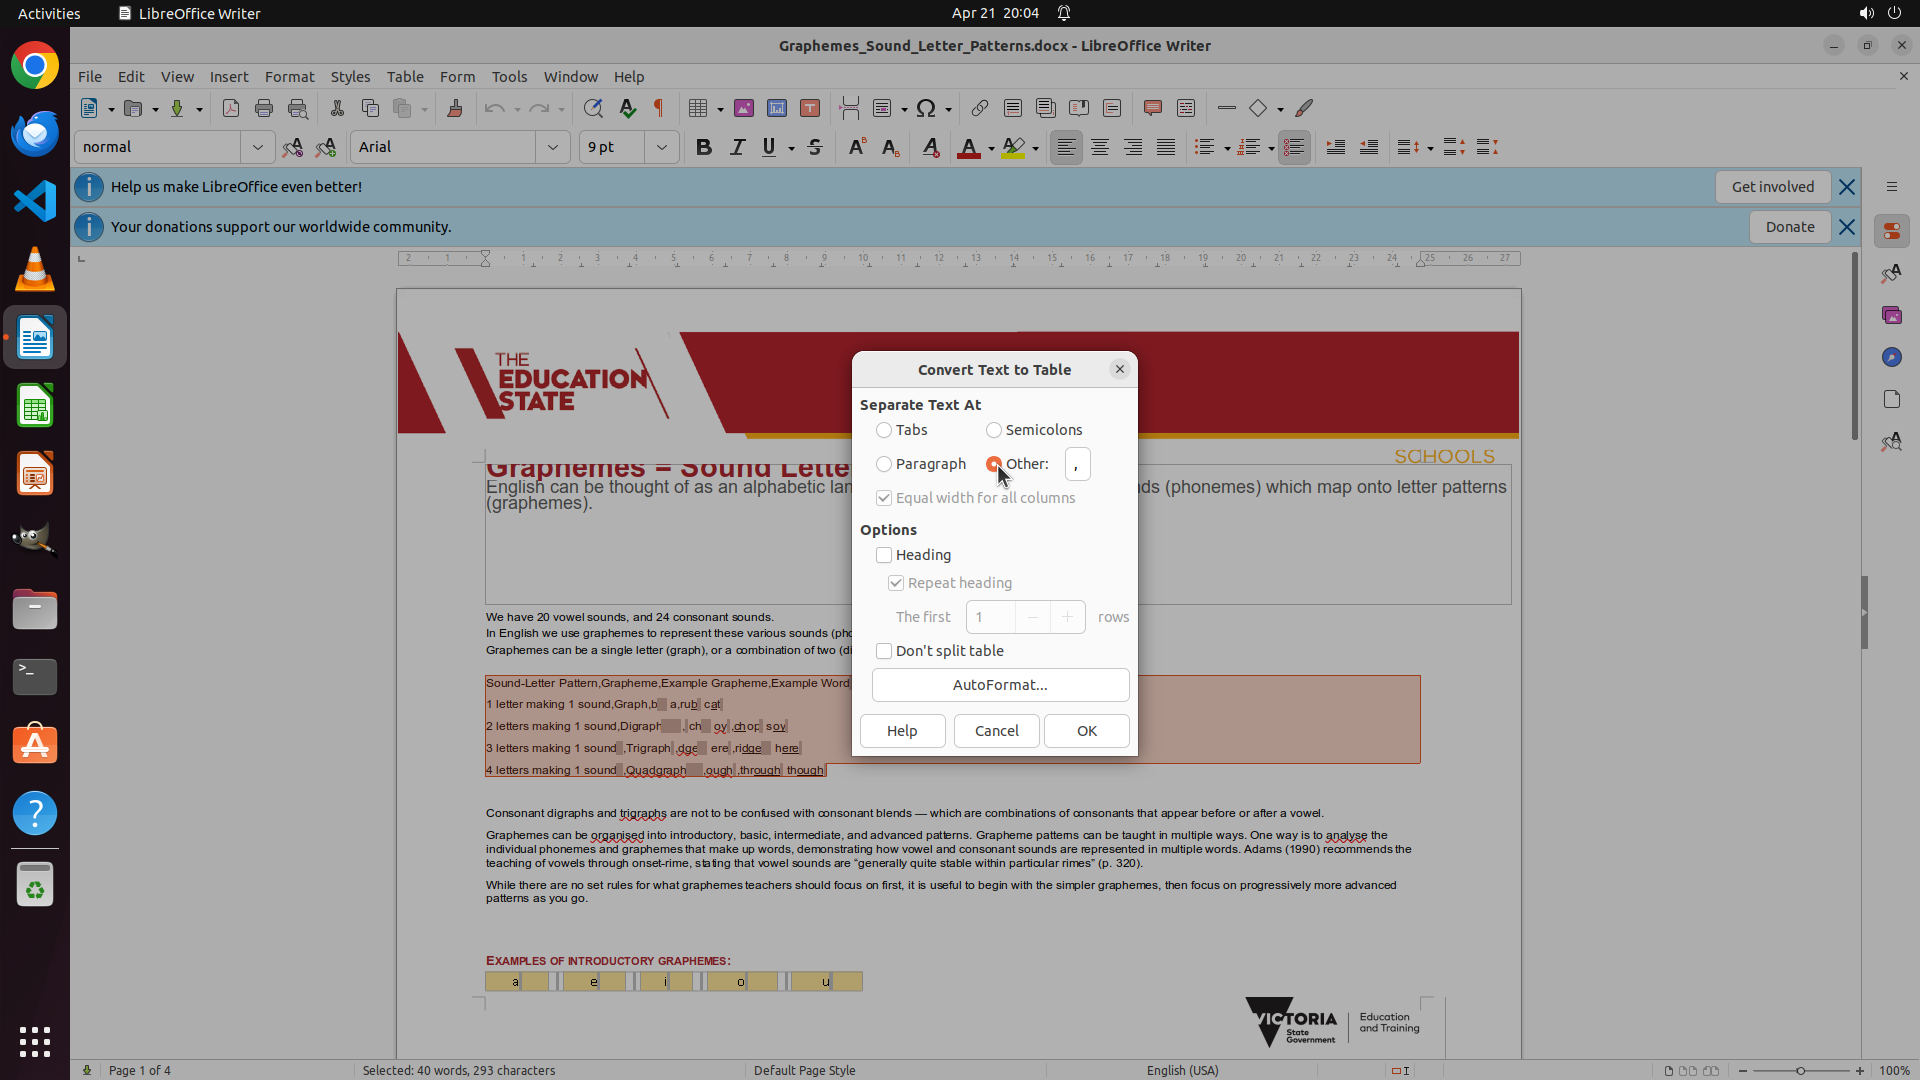The image size is (1920, 1080).
Task: Open the Table menu
Action: [405, 76]
